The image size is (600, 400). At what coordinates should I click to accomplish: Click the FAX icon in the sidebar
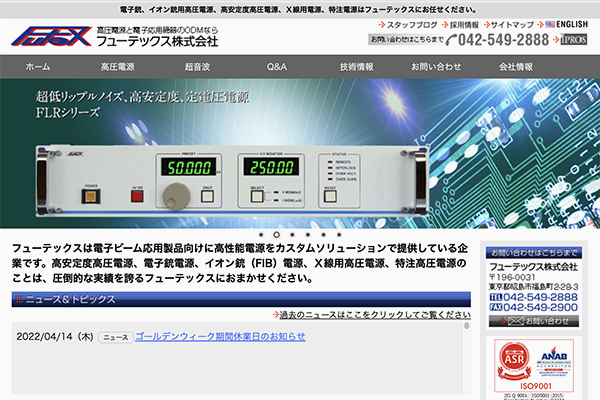496,307
